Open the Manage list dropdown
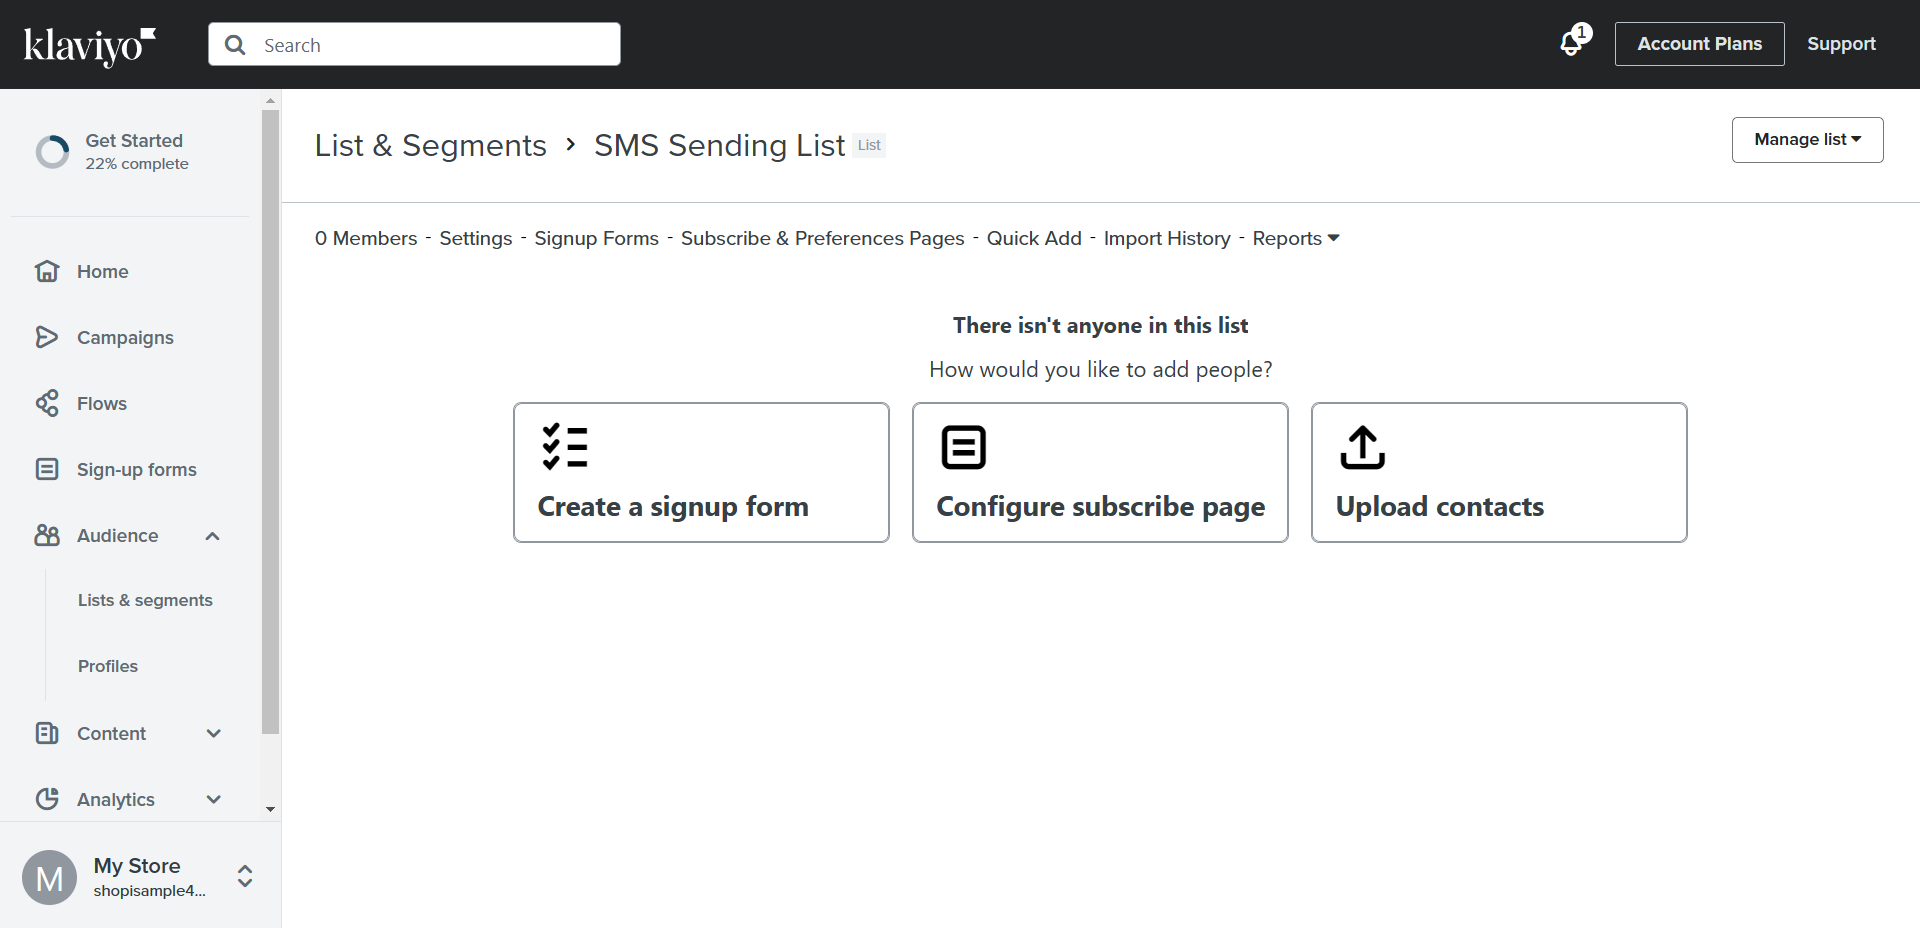Image resolution: width=1920 pixels, height=928 pixels. (x=1807, y=140)
